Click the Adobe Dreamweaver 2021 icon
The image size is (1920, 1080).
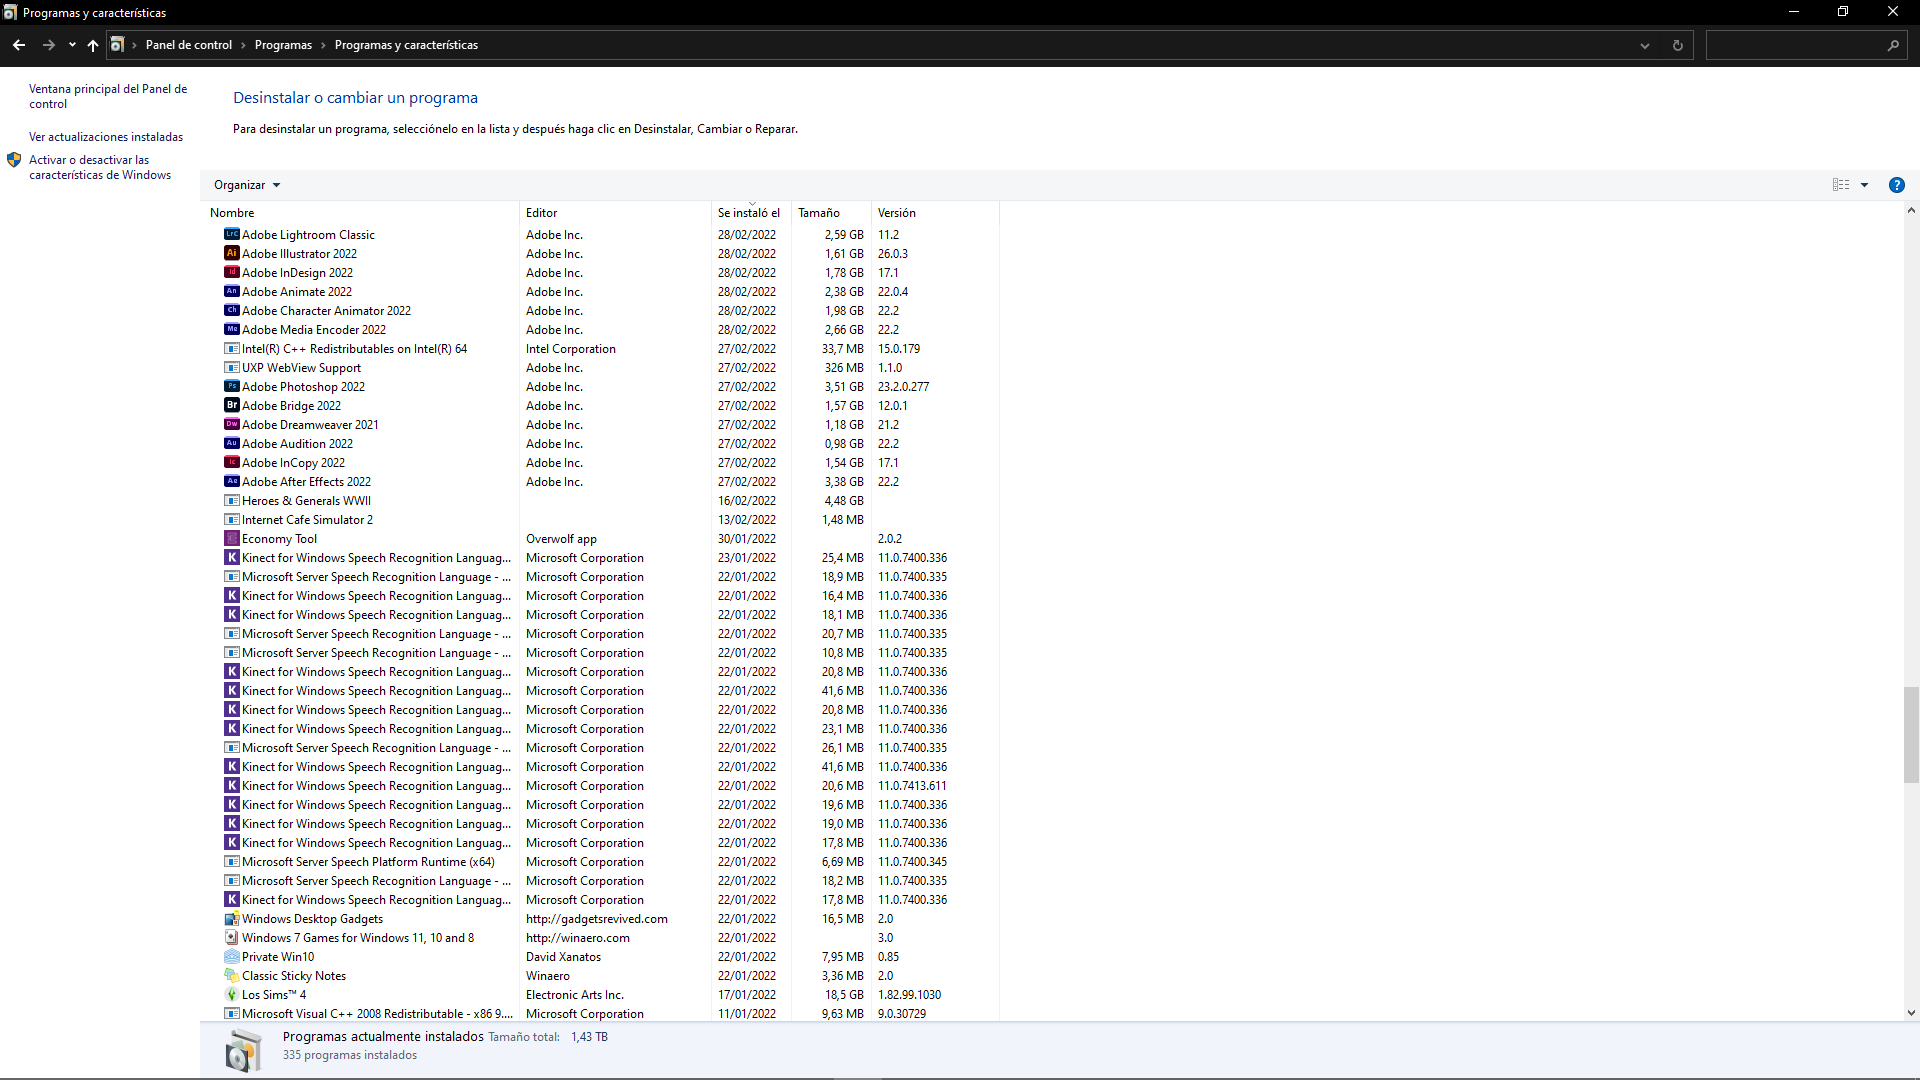click(232, 424)
